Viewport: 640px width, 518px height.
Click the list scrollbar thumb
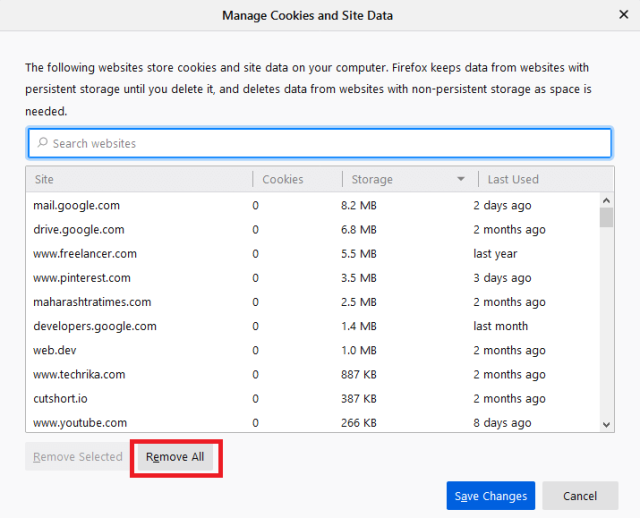coord(607,217)
